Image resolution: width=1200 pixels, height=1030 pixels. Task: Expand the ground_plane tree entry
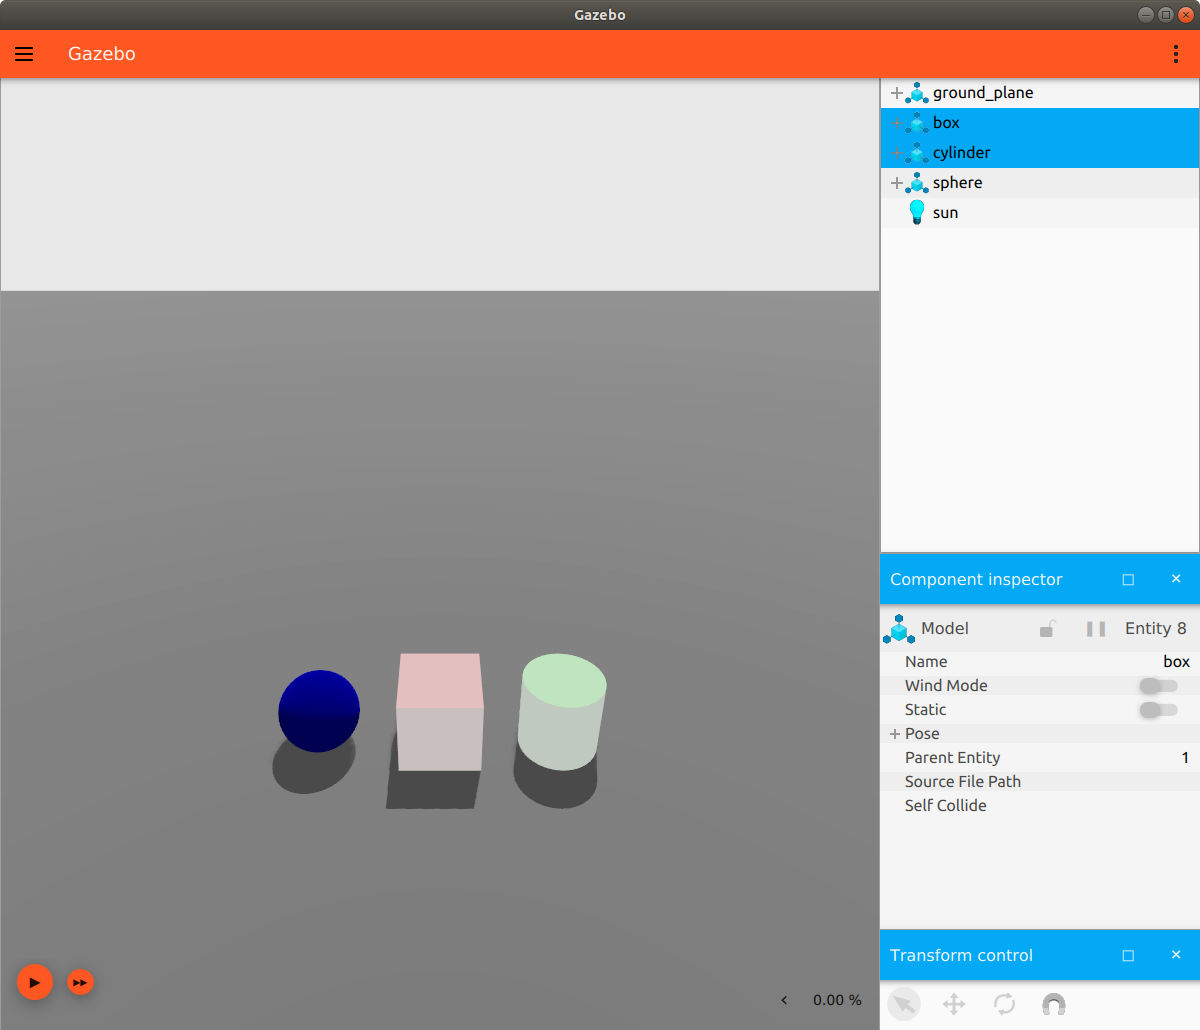pyautogui.click(x=896, y=93)
